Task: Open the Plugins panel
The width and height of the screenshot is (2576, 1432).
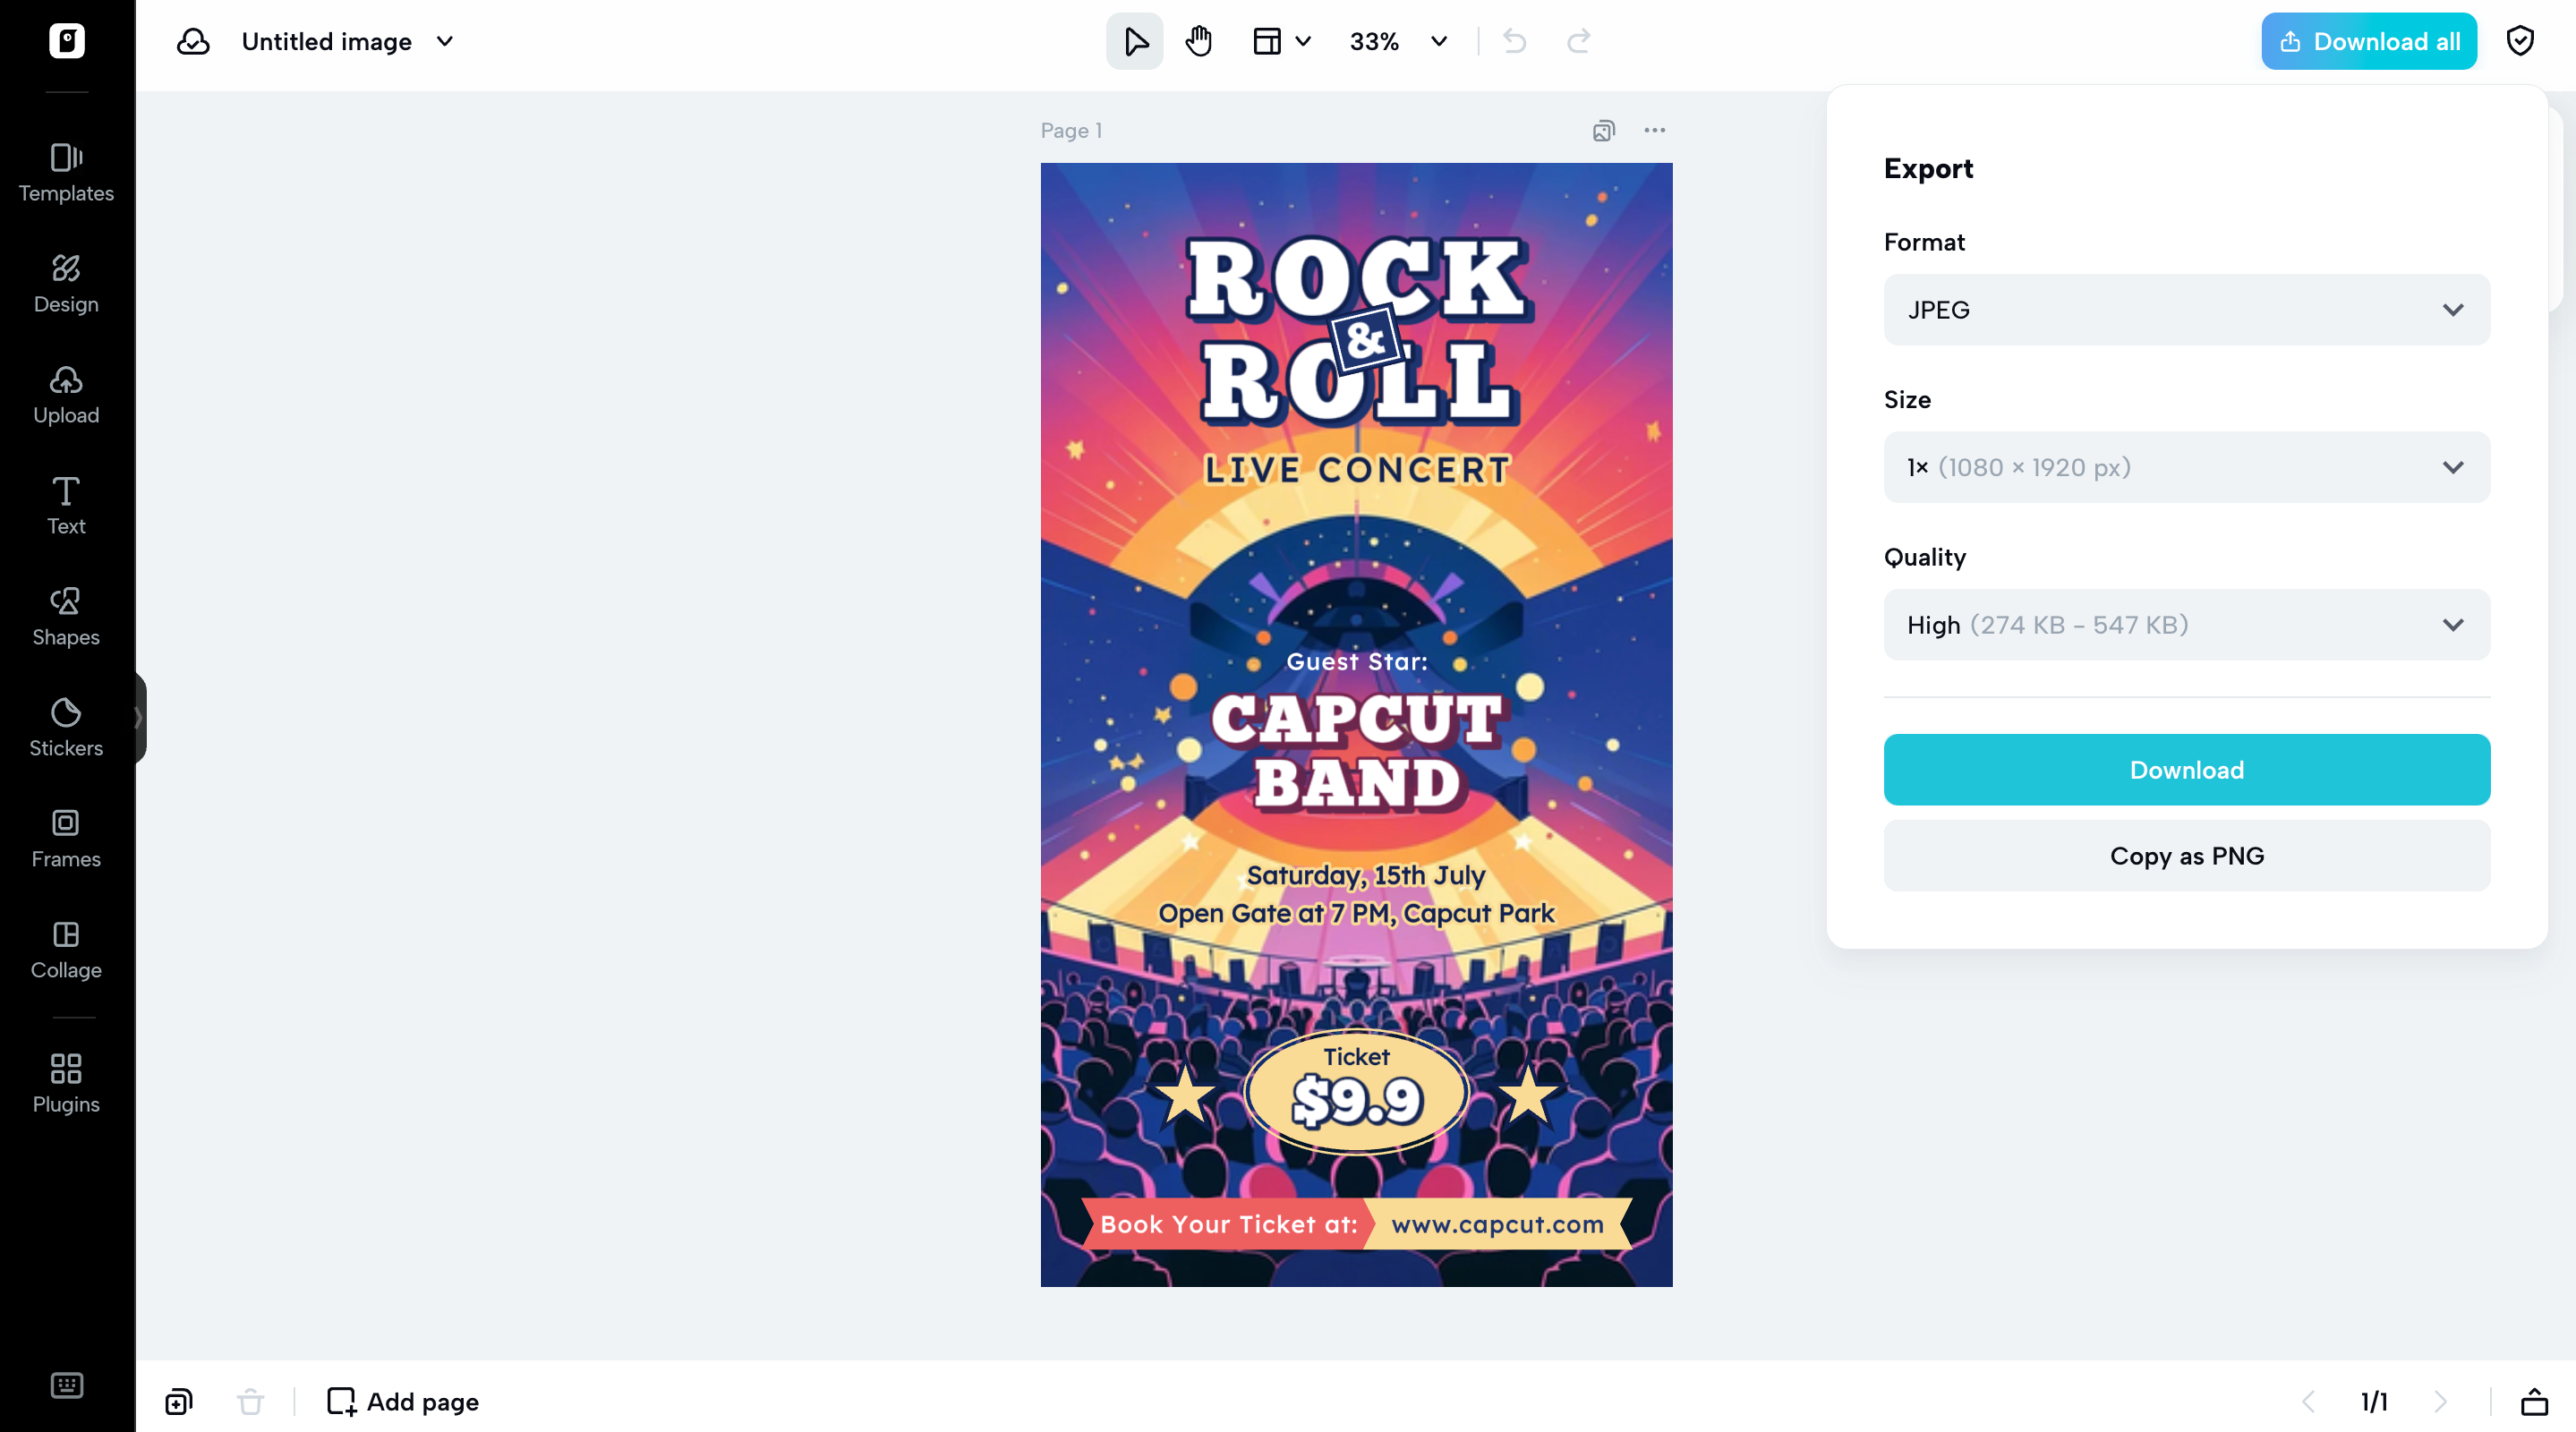Action: click(x=66, y=1084)
